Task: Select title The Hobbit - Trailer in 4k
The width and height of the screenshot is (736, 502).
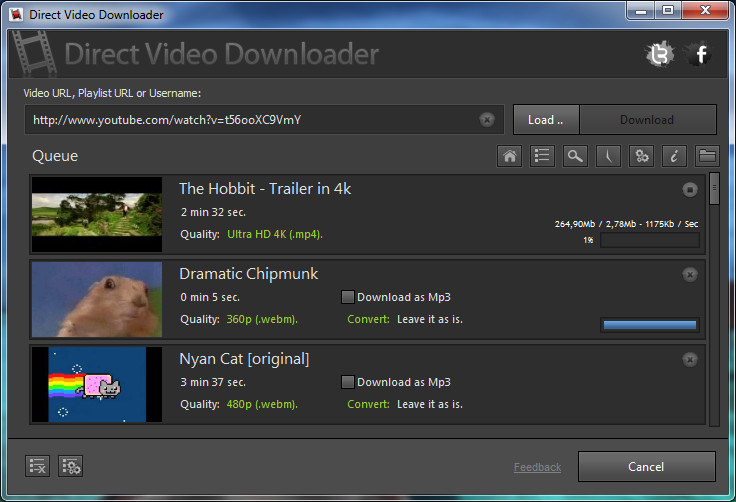Action: tap(265, 189)
